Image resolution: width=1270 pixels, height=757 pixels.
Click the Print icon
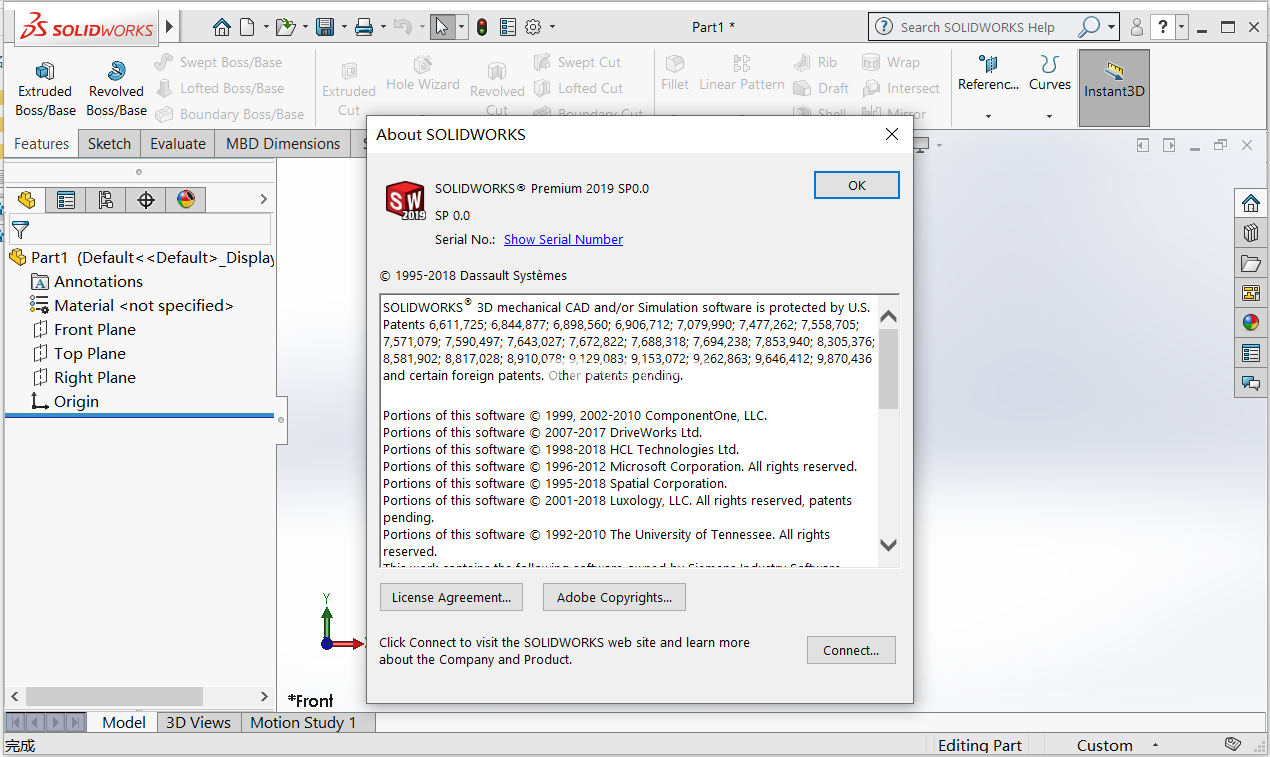coord(364,27)
